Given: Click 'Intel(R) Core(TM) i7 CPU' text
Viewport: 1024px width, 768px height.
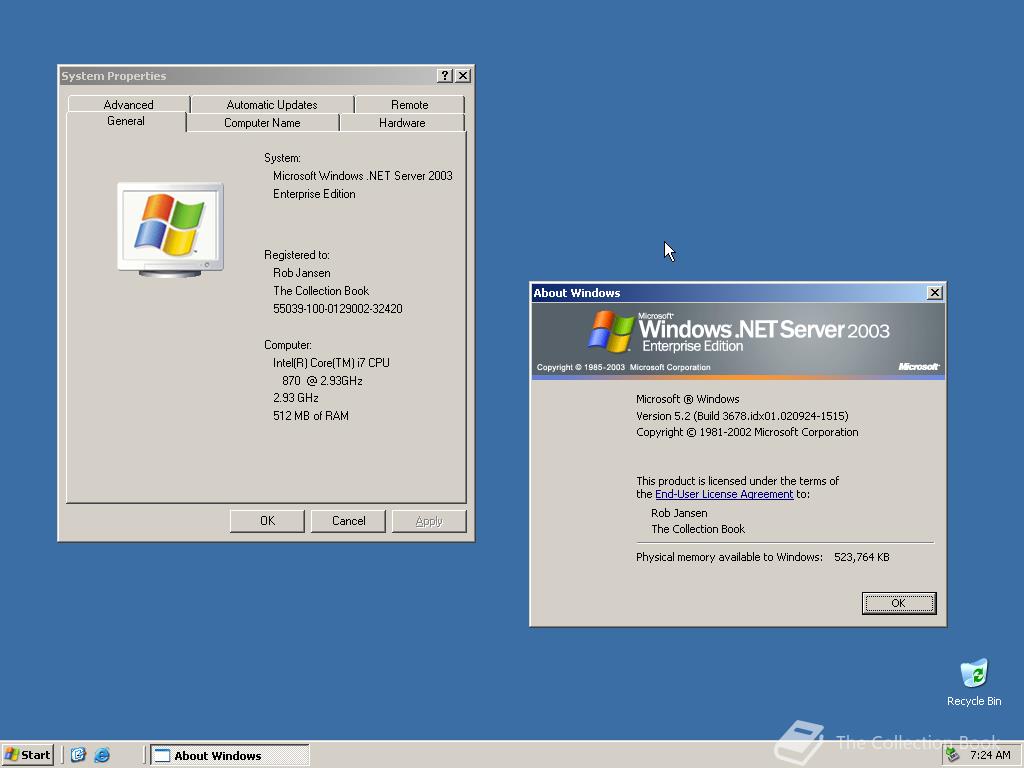Looking at the screenshot, I should (x=331, y=362).
